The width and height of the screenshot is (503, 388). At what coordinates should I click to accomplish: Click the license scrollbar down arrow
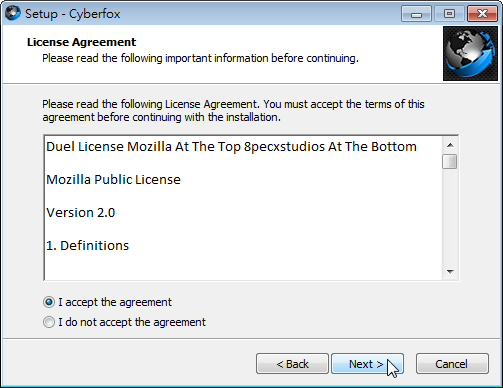click(450, 271)
